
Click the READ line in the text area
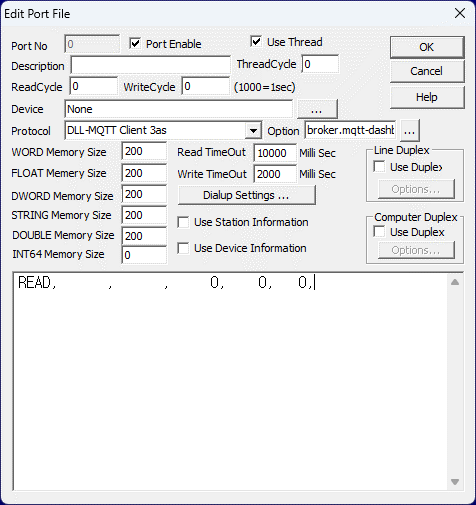(x=166, y=283)
